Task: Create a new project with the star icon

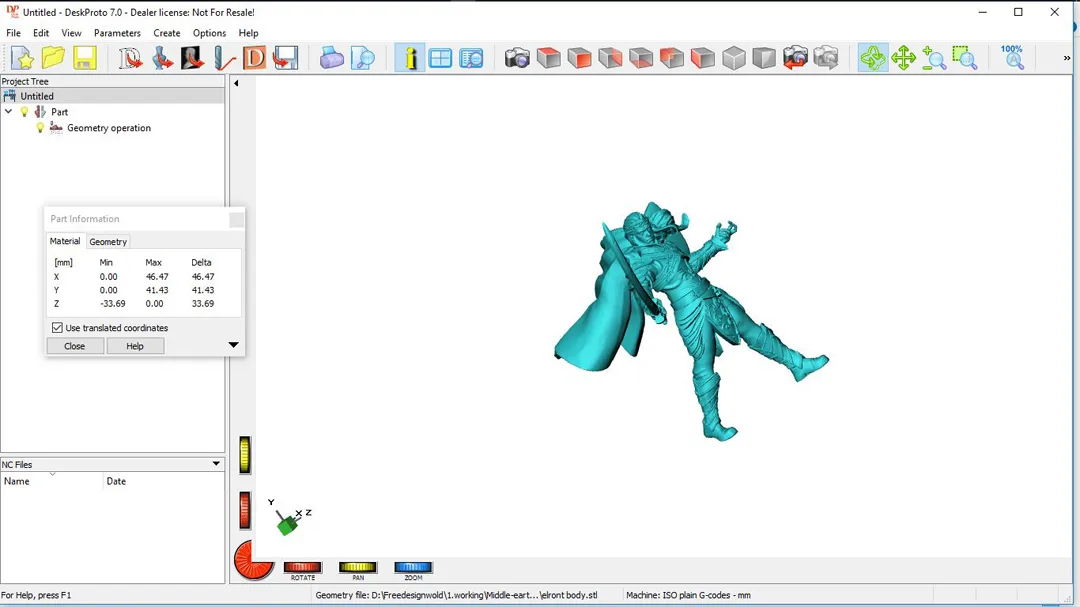Action: click(22, 58)
